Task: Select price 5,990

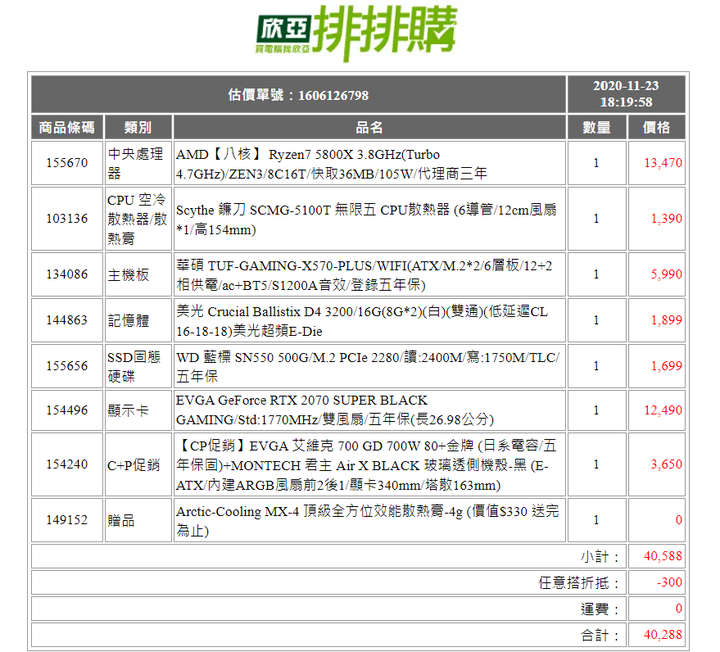Action: [x=666, y=274]
